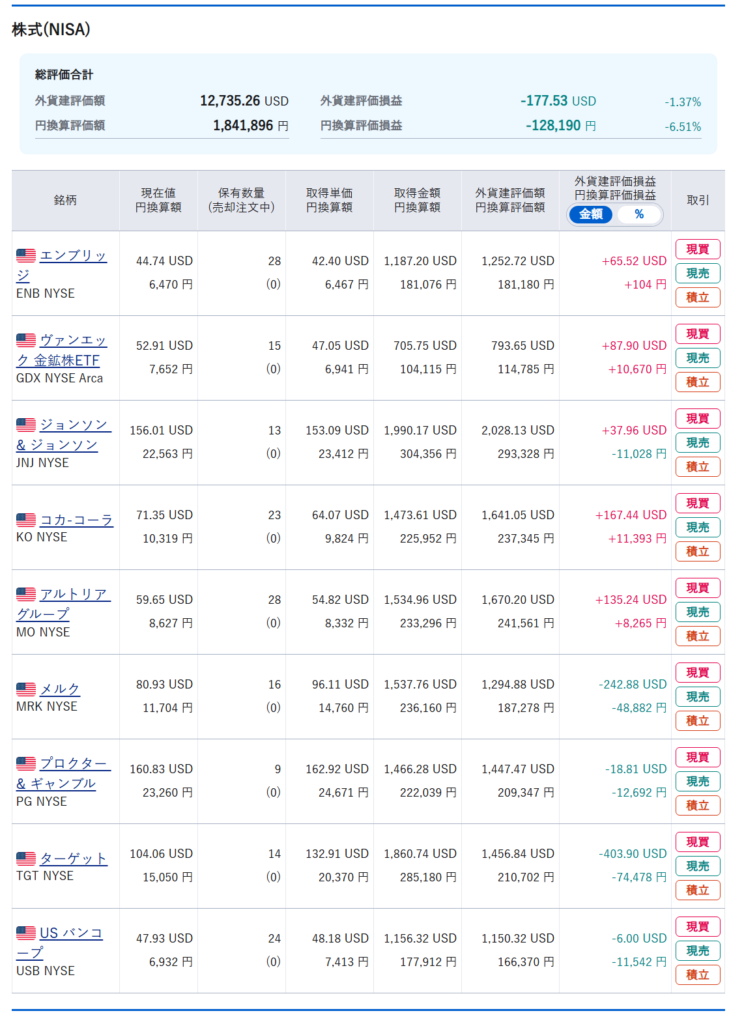Viewport: 729px width, 1024px height.
Task: Click total value 12,735.26 USD
Action: (244, 101)
